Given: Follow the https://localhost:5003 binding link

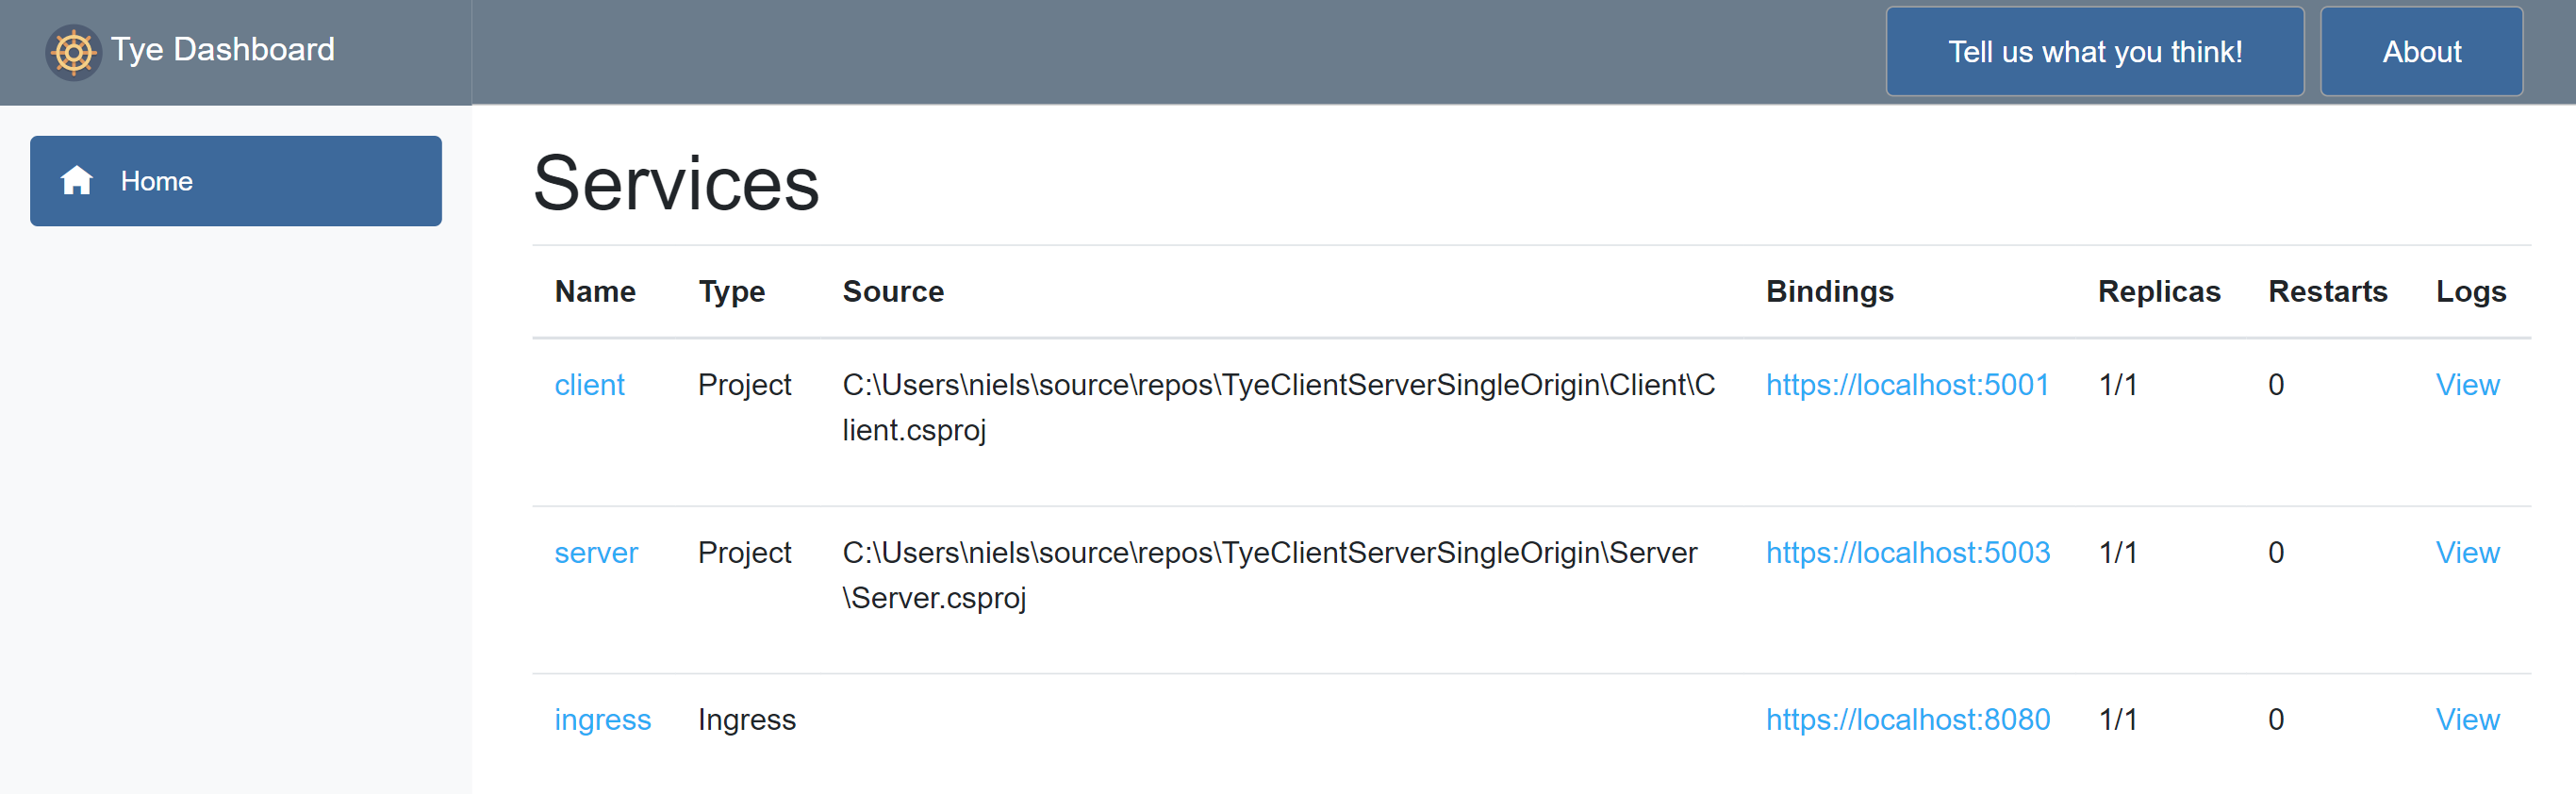Looking at the screenshot, I should [x=1907, y=553].
